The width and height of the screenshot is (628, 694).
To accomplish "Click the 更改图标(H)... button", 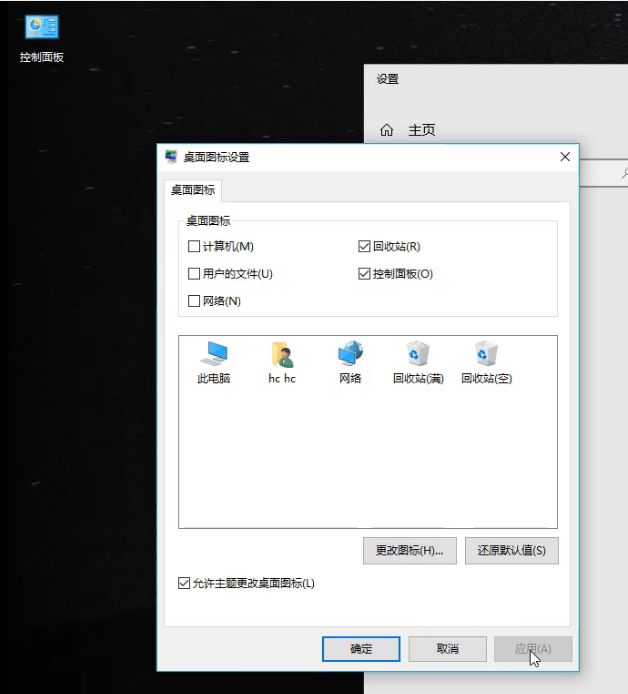I will 409,550.
